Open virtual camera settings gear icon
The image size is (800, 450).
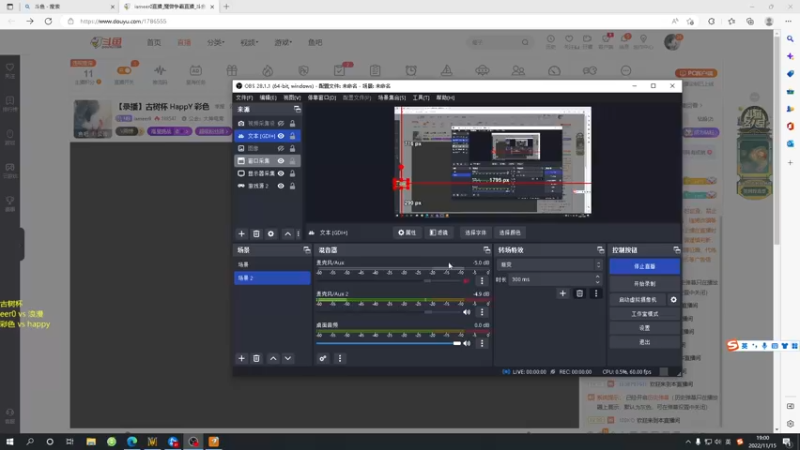click(x=673, y=299)
